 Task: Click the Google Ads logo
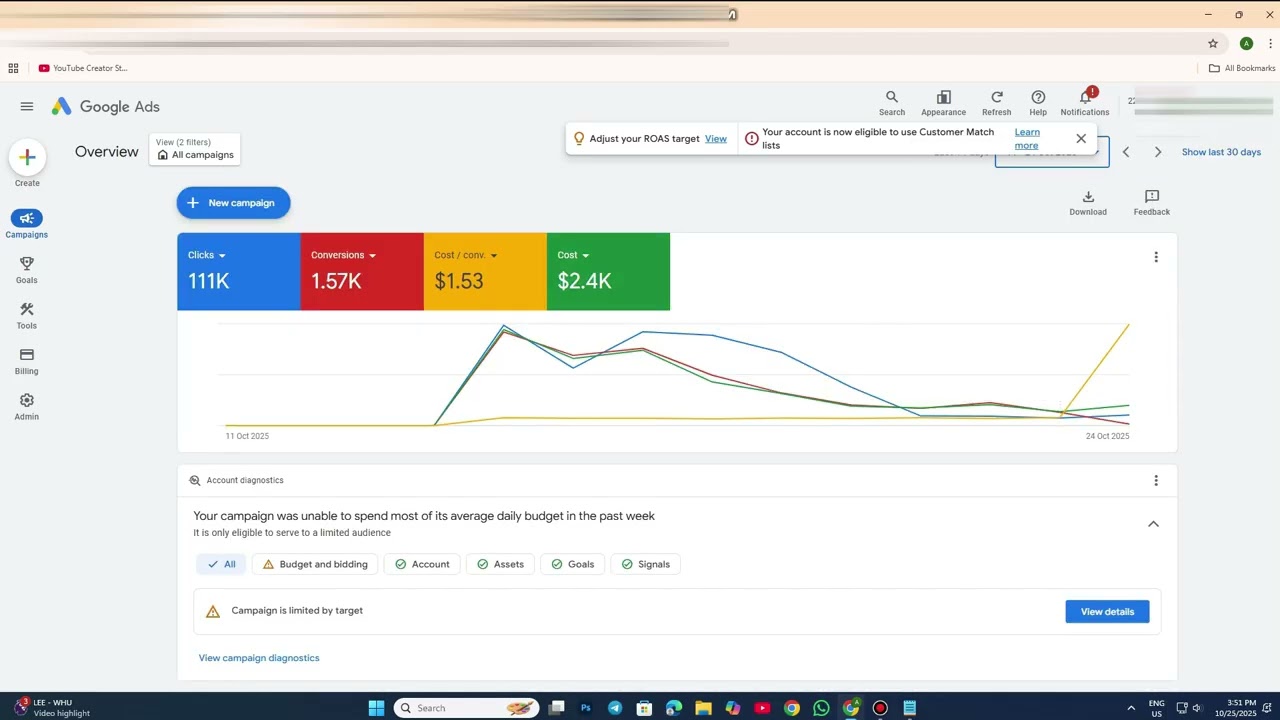coord(106,106)
